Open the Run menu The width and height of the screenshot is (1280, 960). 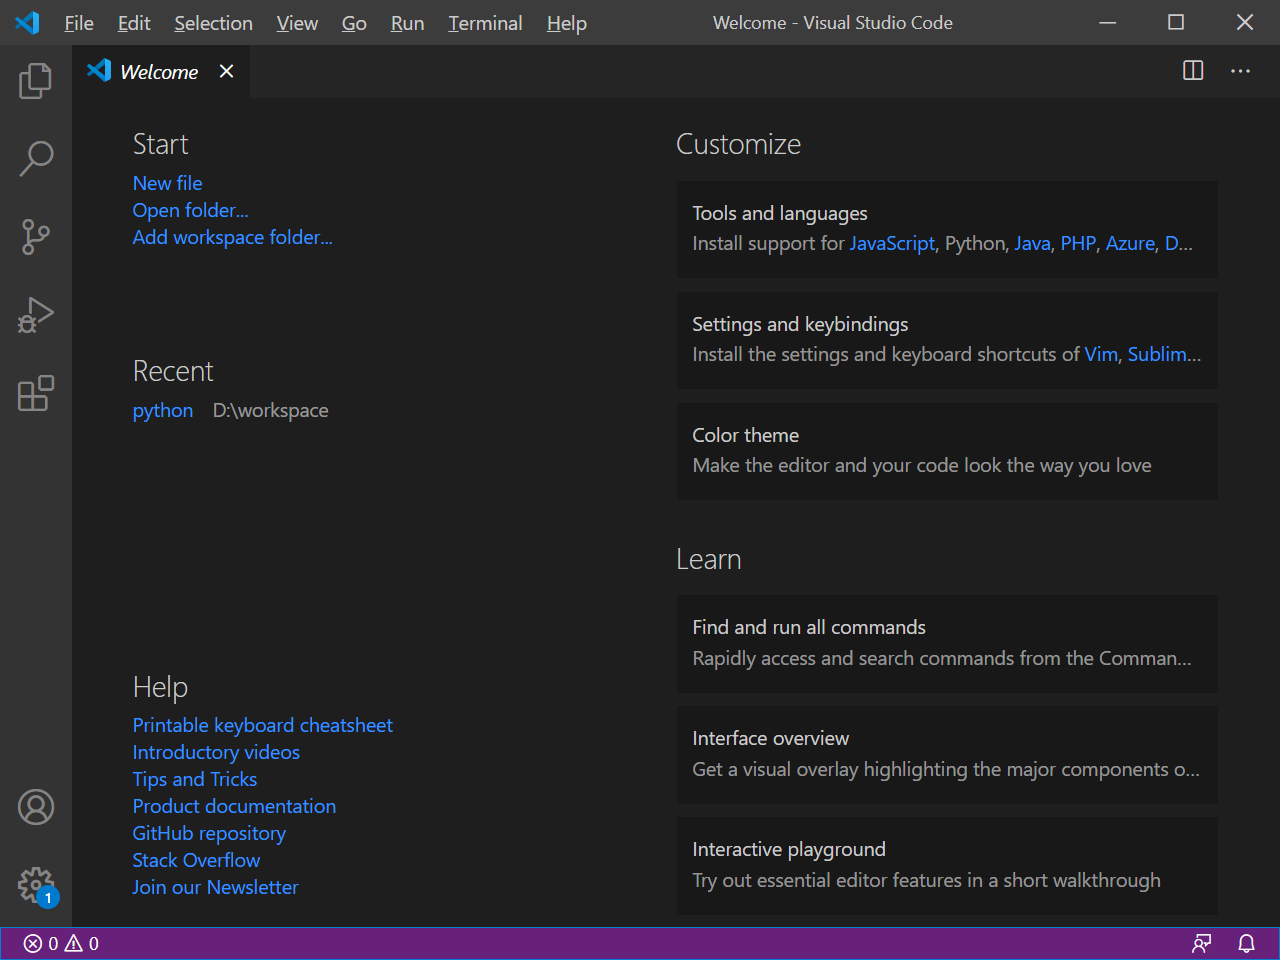(407, 23)
